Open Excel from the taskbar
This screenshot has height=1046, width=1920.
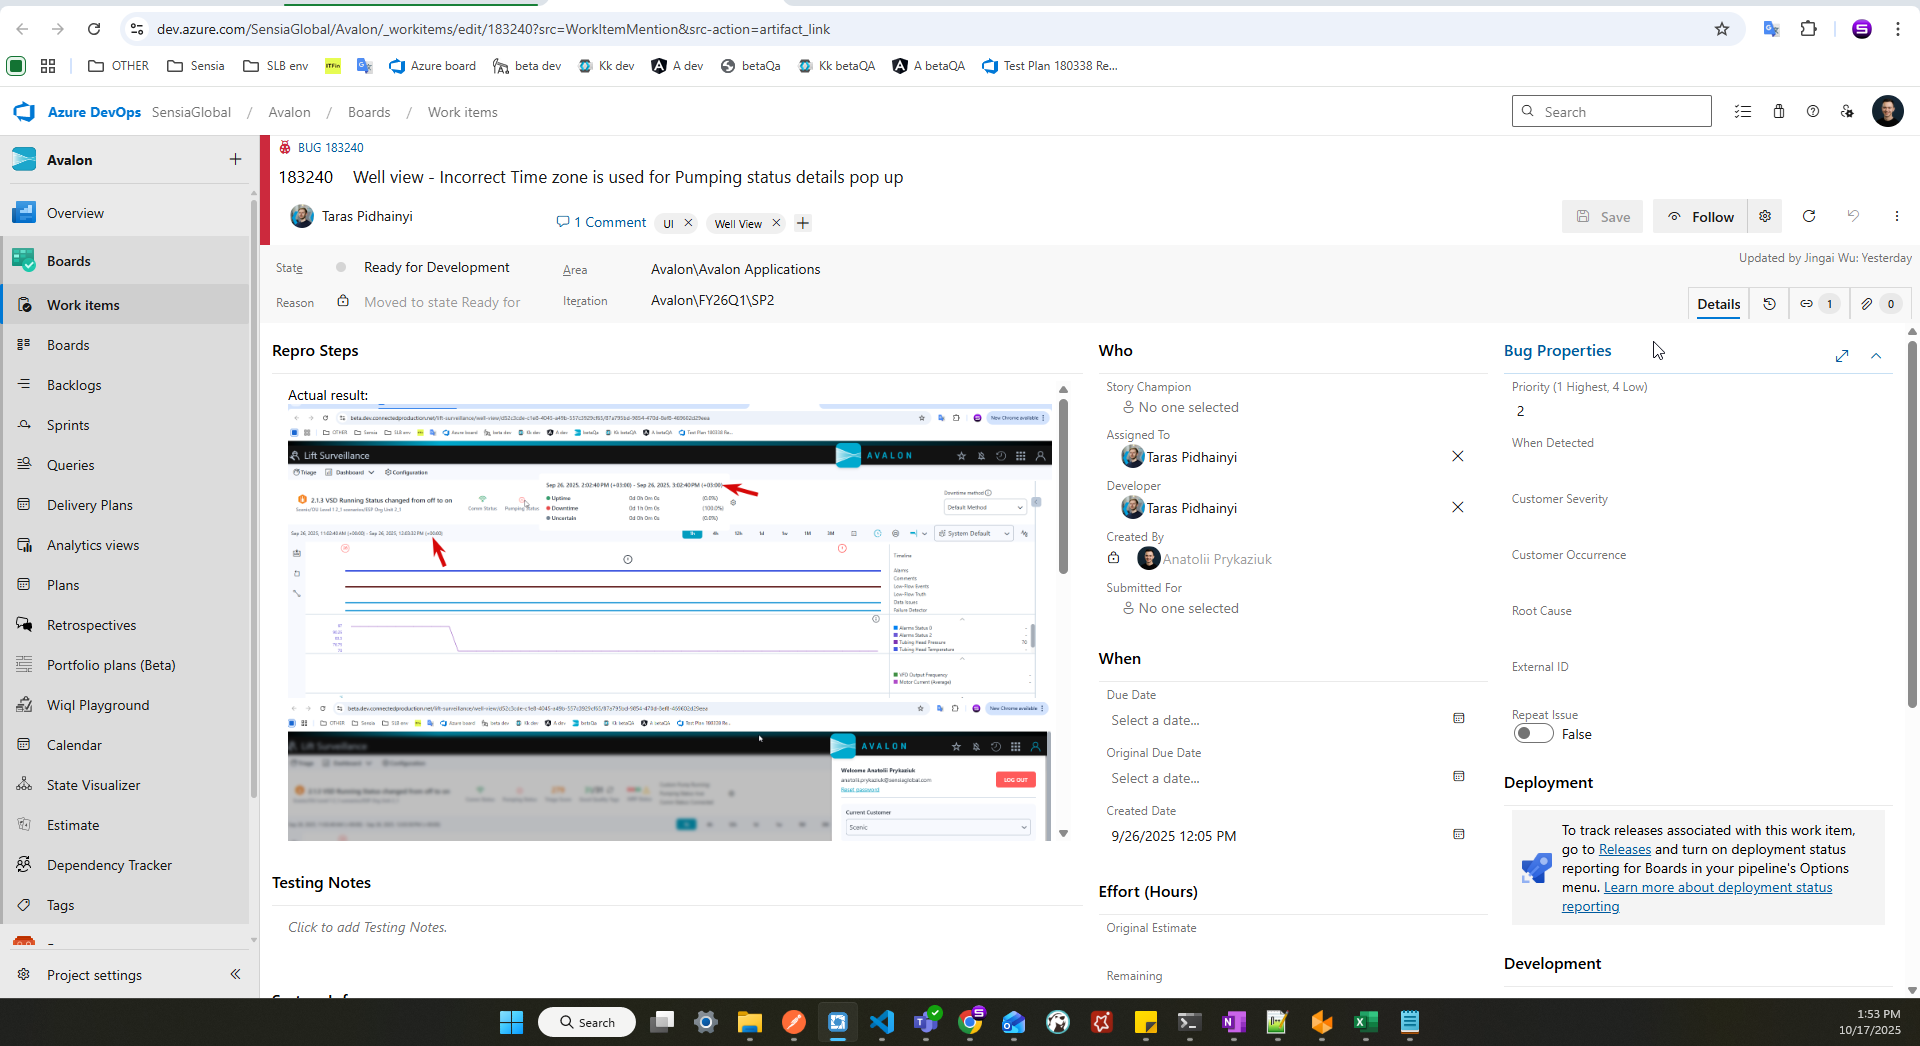coord(1366,1022)
